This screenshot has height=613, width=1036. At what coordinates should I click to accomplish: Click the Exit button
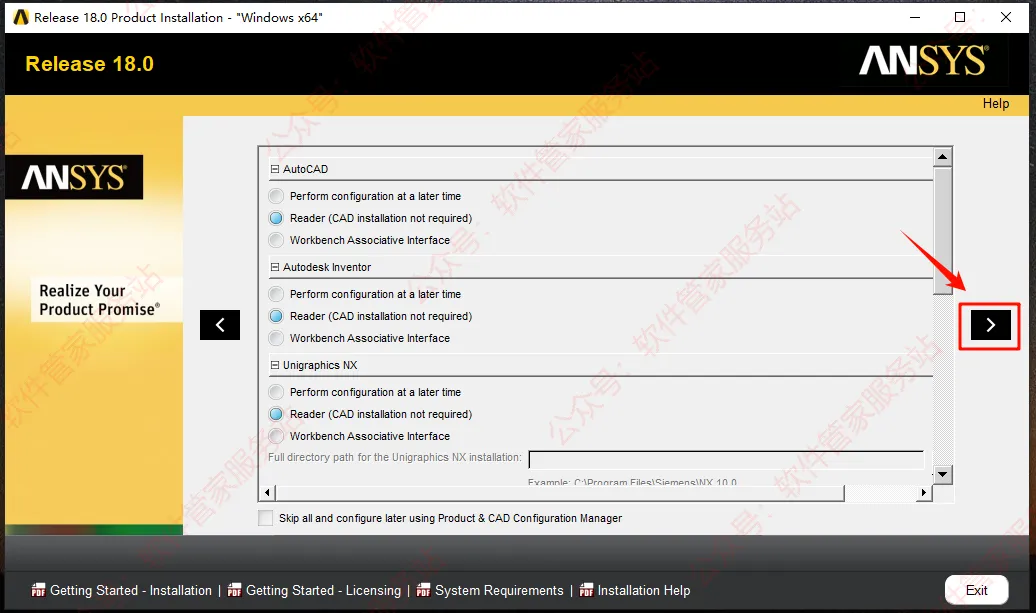(x=977, y=590)
